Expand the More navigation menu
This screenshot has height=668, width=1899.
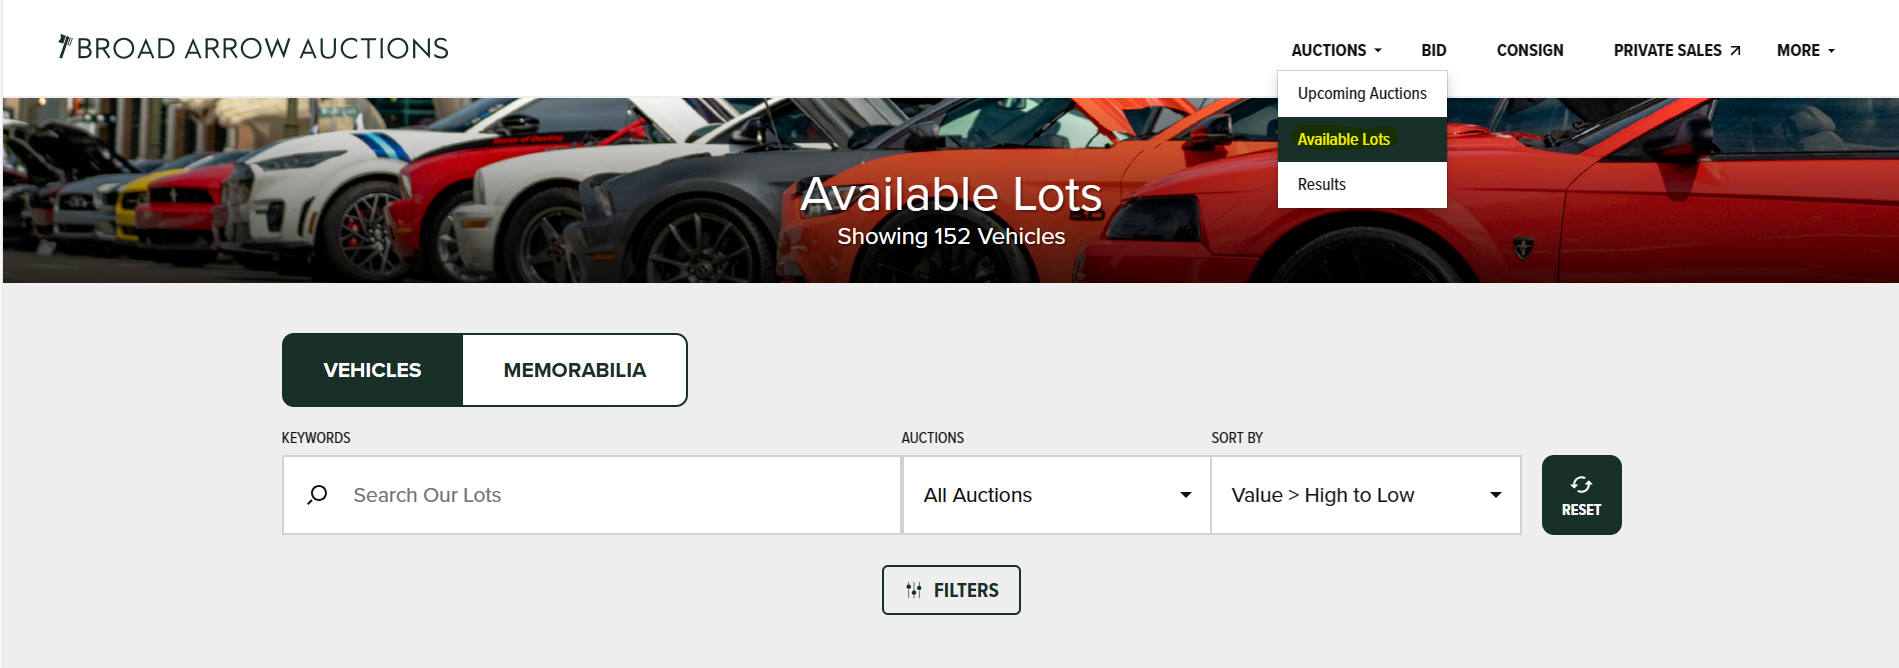click(x=1805, y=50)
